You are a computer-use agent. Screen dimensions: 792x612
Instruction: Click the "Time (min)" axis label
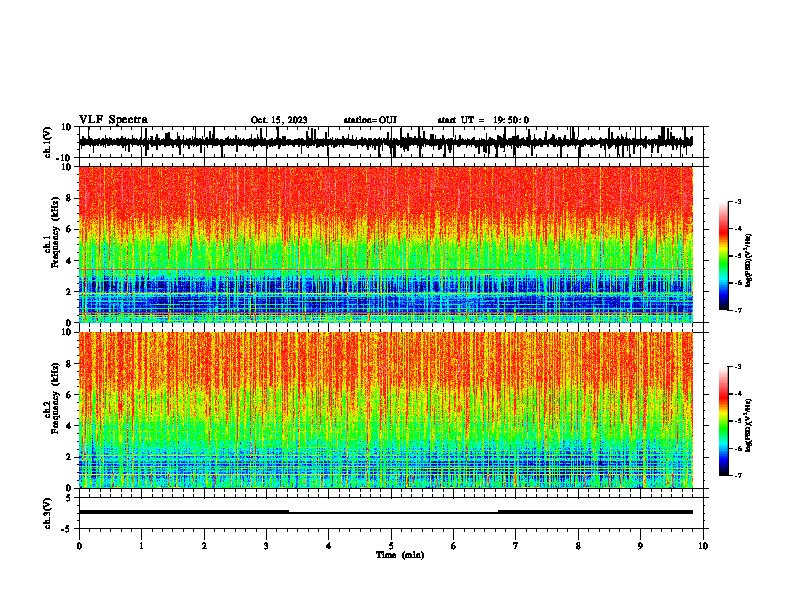(400, 555)
